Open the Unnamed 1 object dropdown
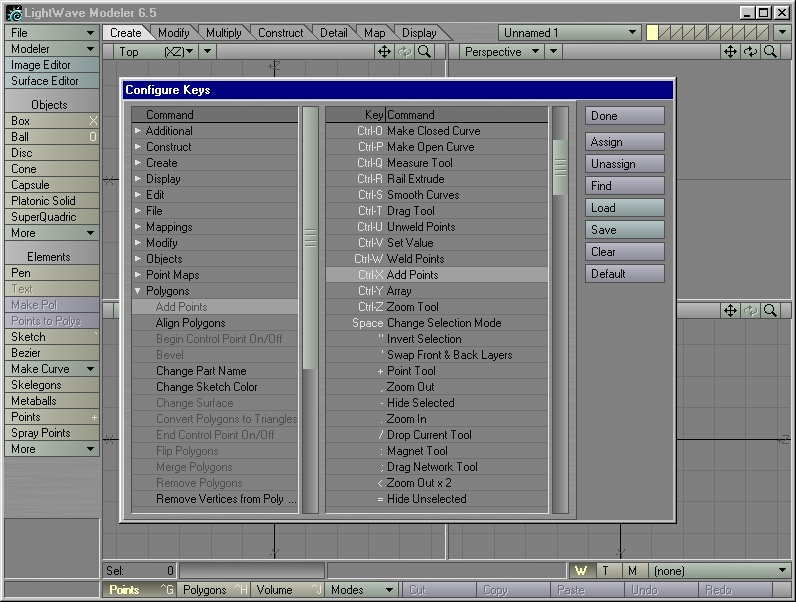The width and height of the screenshot is (796, 602). tap(570, 33)
